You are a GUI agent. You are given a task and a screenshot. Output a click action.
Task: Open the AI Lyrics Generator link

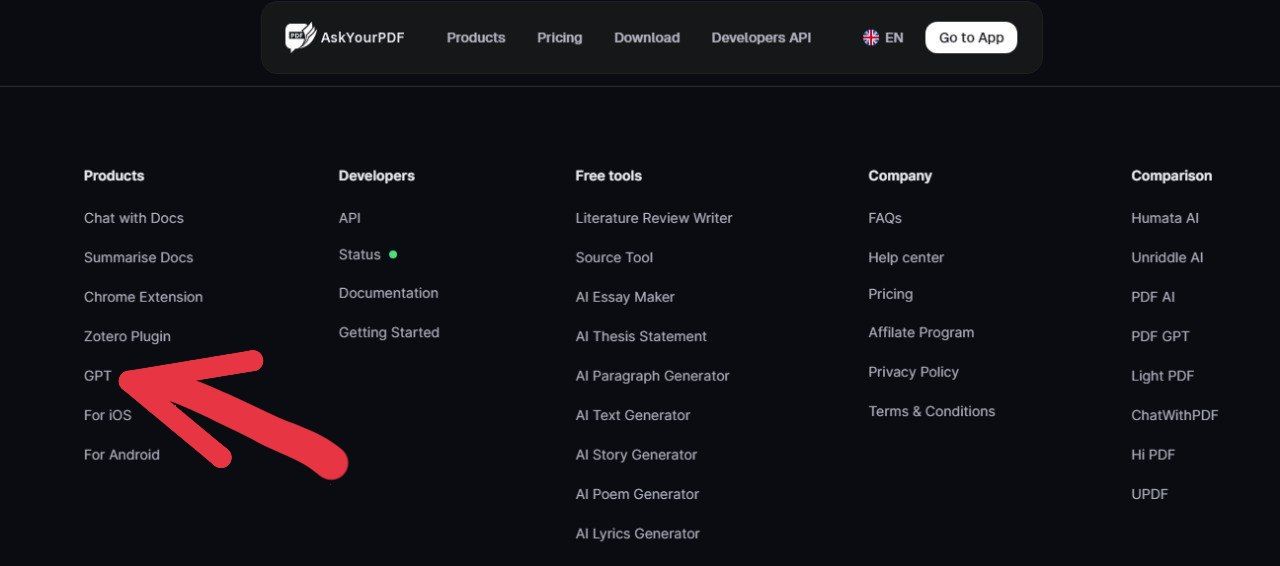637,533
